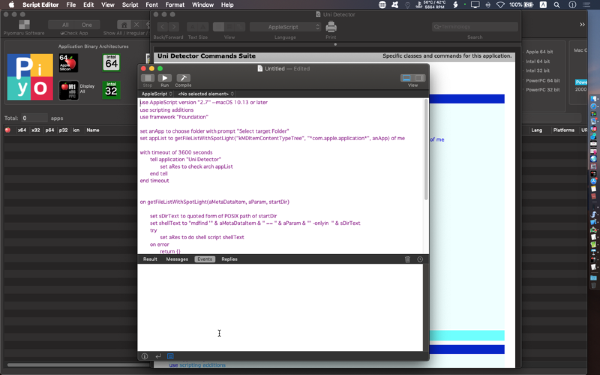Click the Piyomaru Software toolbar icon
The image size is (600, 375).
(x=24, y=25)
